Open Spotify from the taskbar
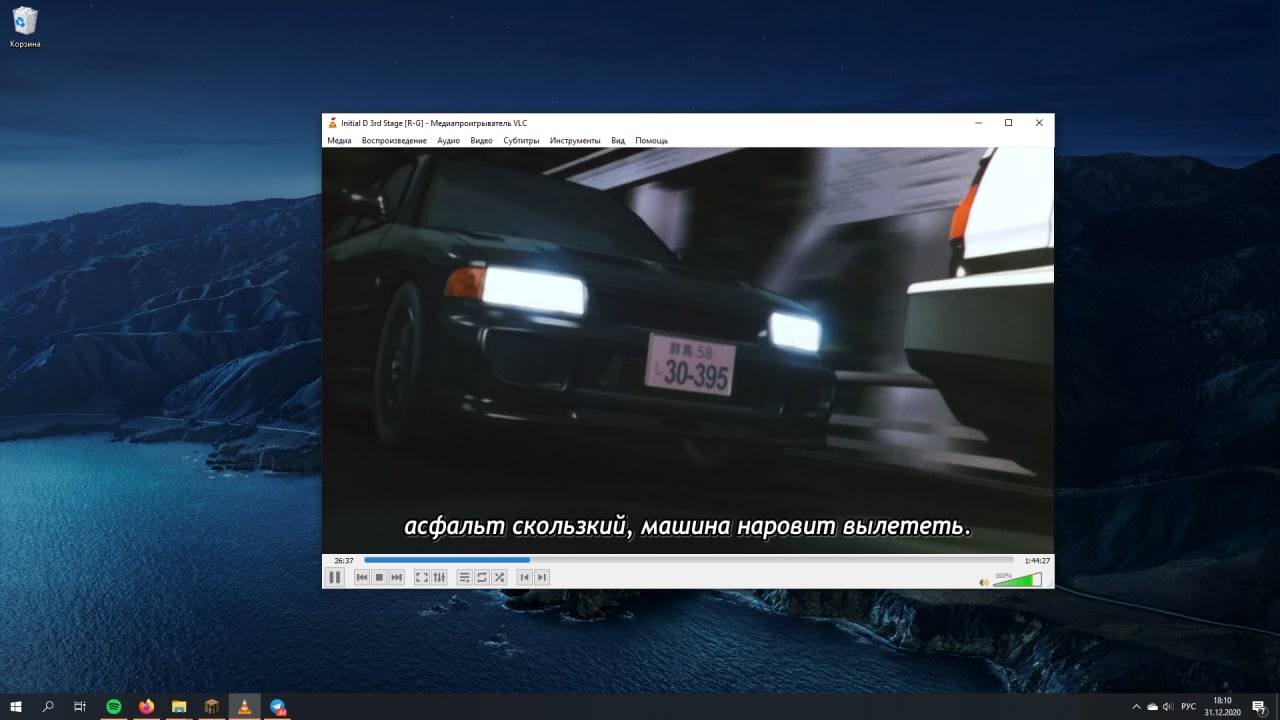The width and height of the screenshot is (1280, 720). click(114, 706)
